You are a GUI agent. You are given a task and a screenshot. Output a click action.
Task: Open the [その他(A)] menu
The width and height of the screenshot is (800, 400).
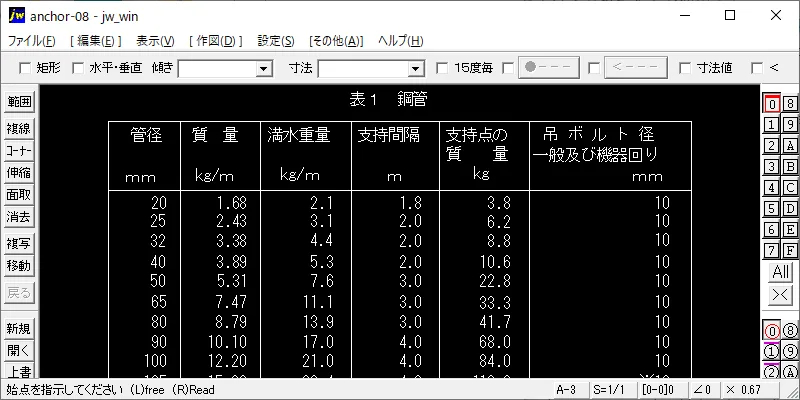pyautogui.click(x=336, y=41)
